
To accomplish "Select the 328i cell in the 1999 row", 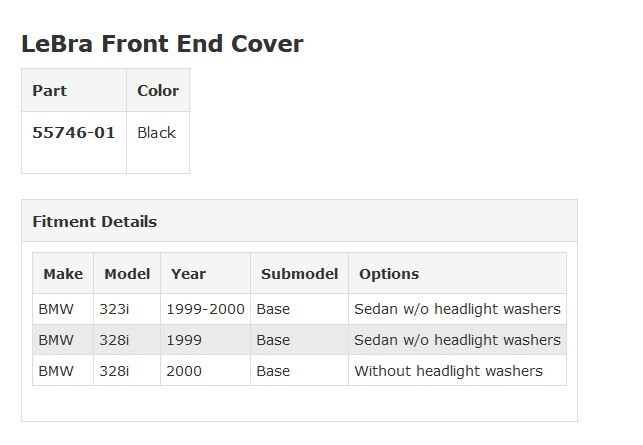I will click(x=114, y=340).
